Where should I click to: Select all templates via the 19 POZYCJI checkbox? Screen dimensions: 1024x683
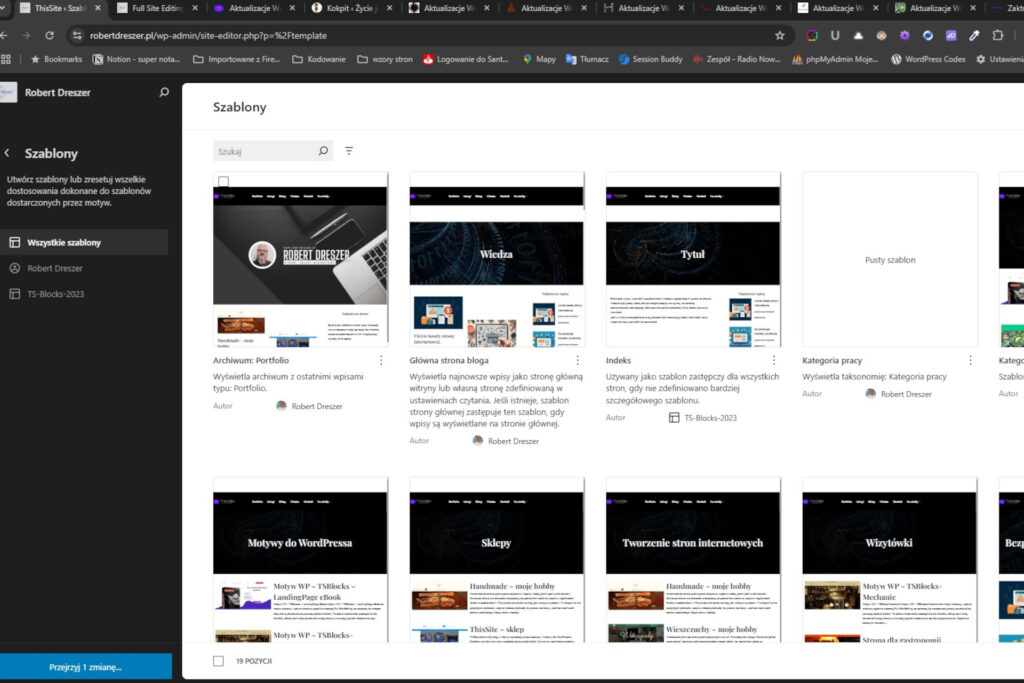tap(216, 661)
